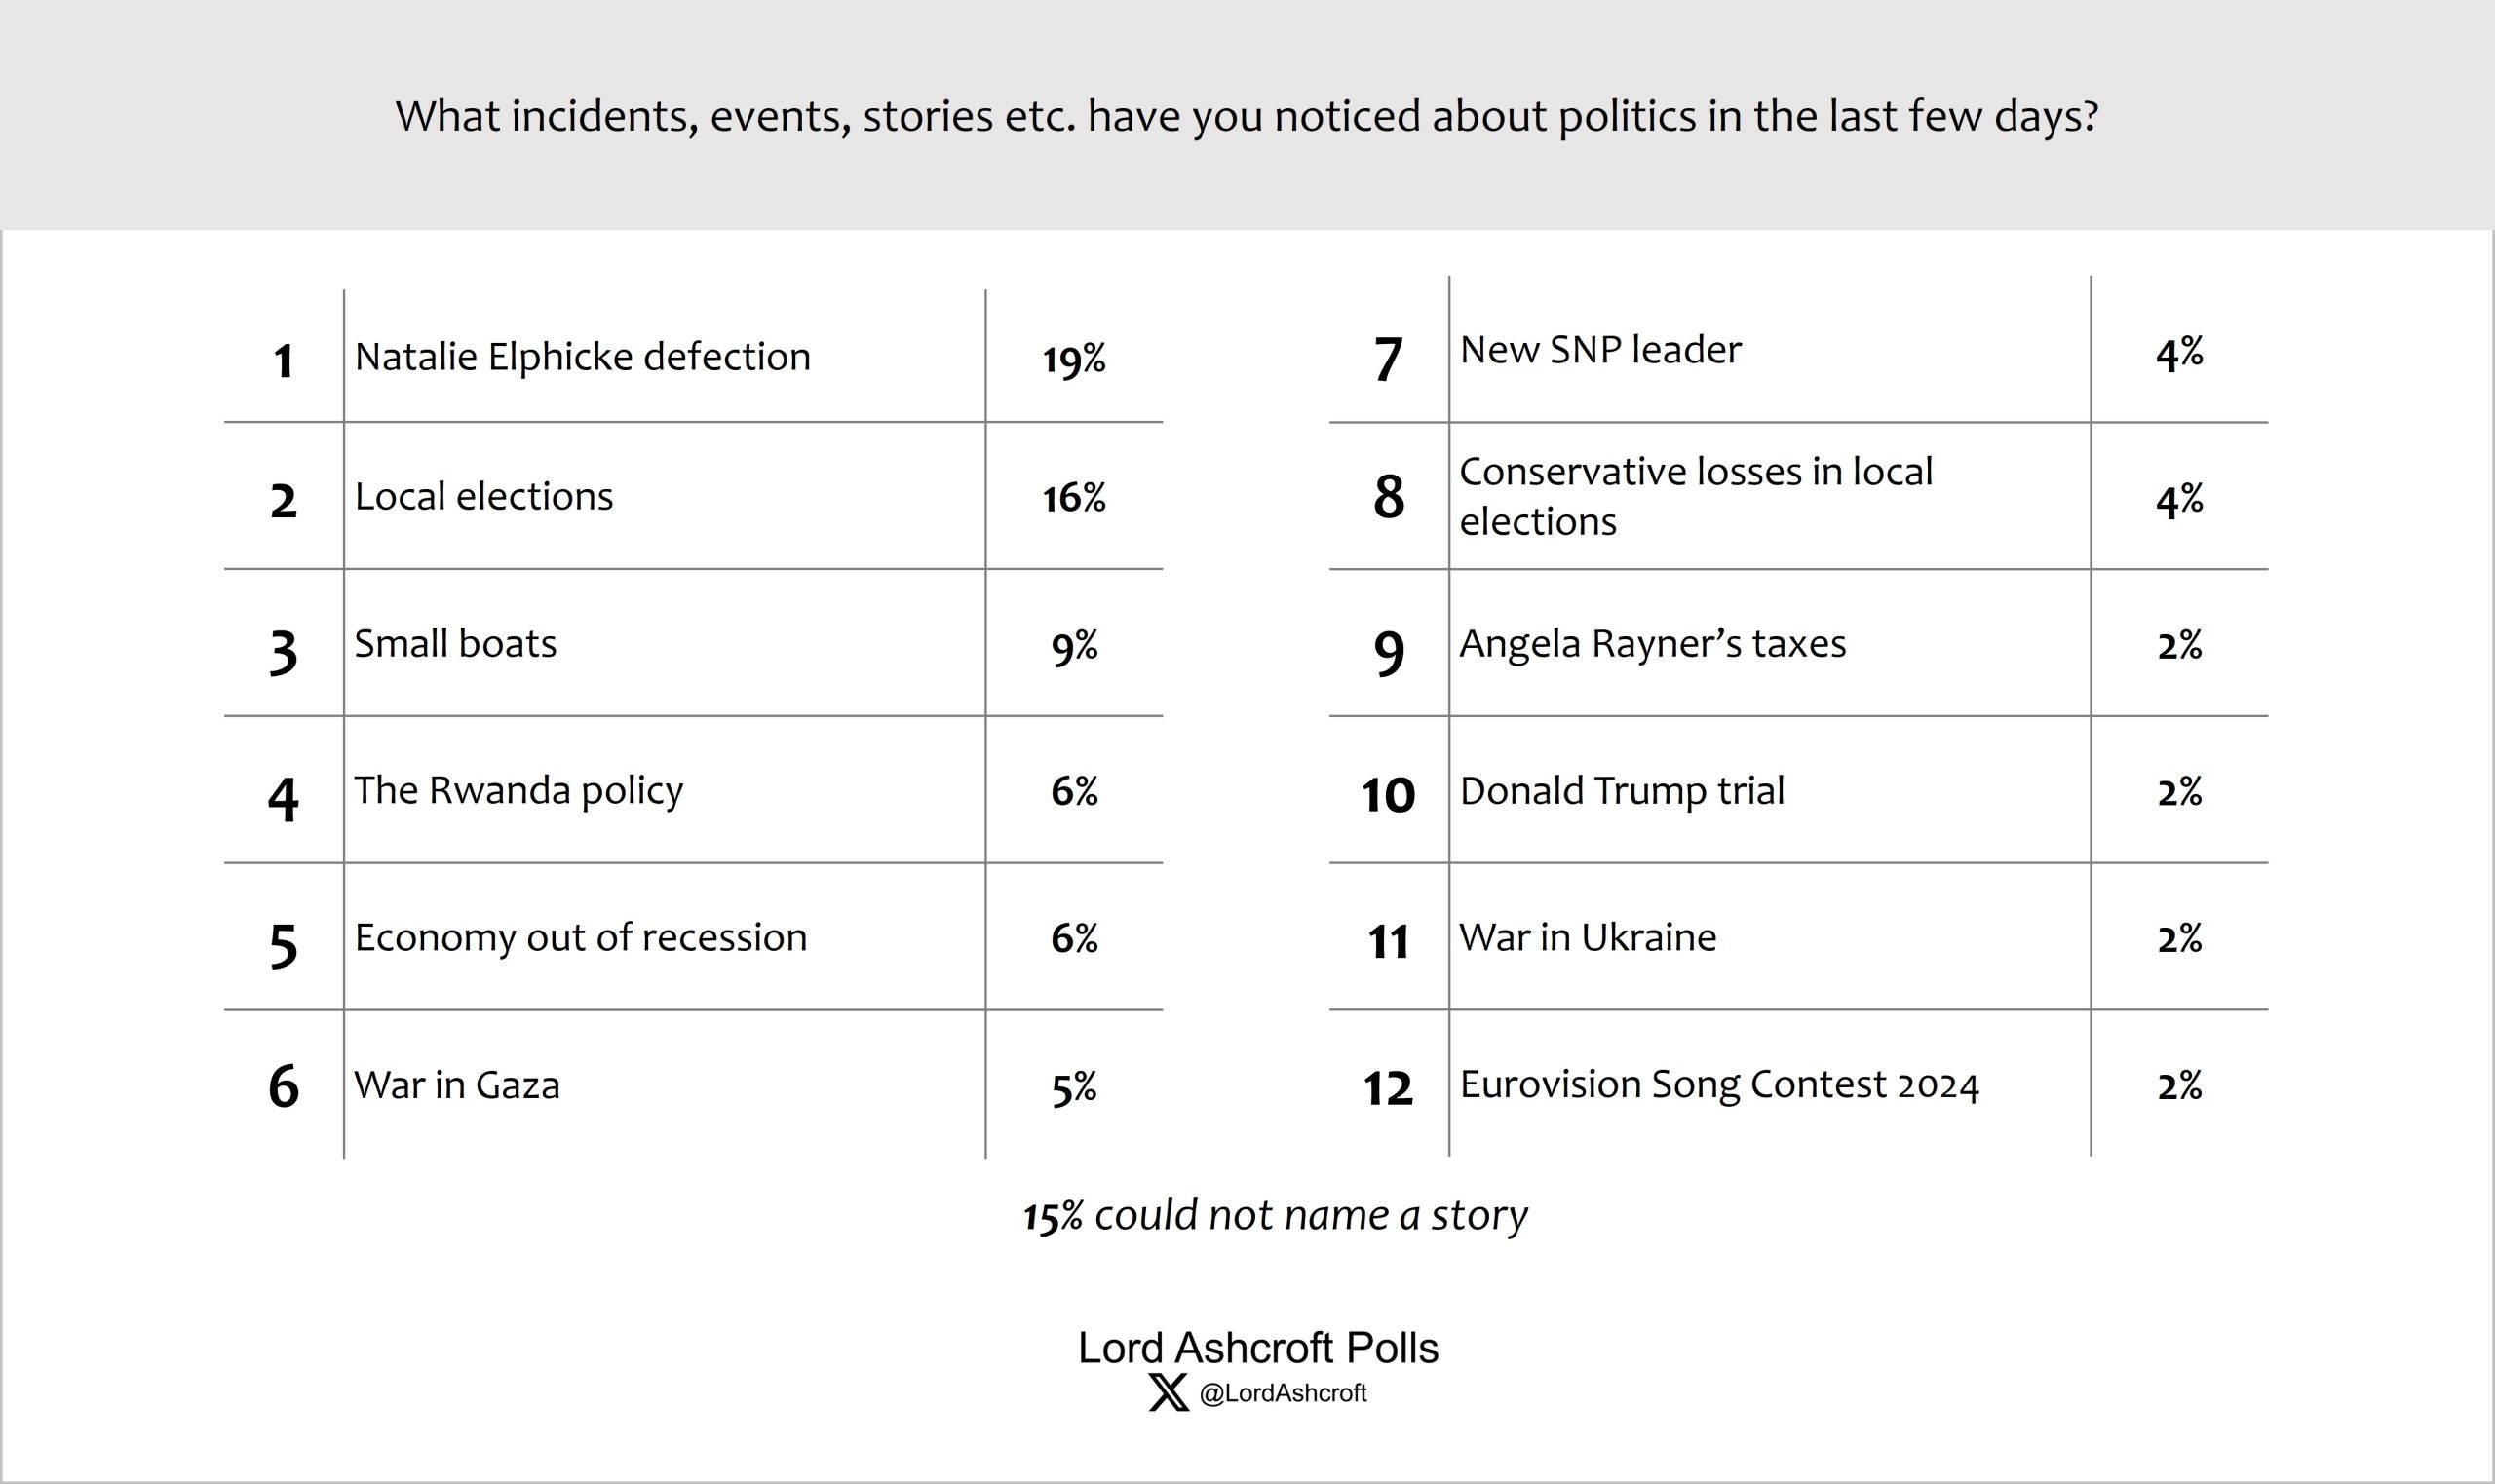Screen dimensions: 2495x1484
Task: Select the rank number 10
Action: [x=1388, y=795]
